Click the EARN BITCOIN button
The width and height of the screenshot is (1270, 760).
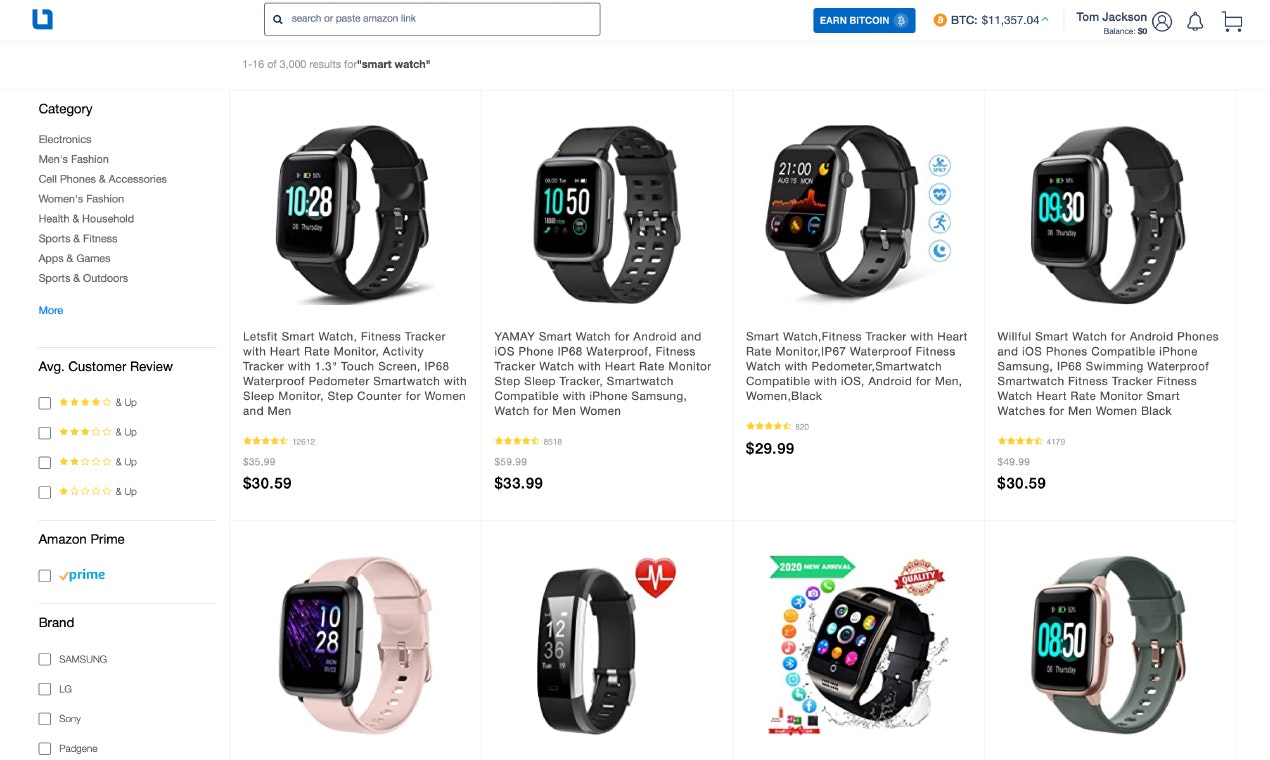pos(864,20)
